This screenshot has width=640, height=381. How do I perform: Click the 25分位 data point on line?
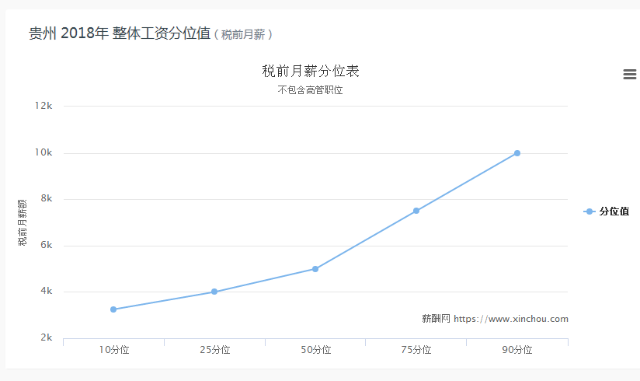(x=214, y=292)
